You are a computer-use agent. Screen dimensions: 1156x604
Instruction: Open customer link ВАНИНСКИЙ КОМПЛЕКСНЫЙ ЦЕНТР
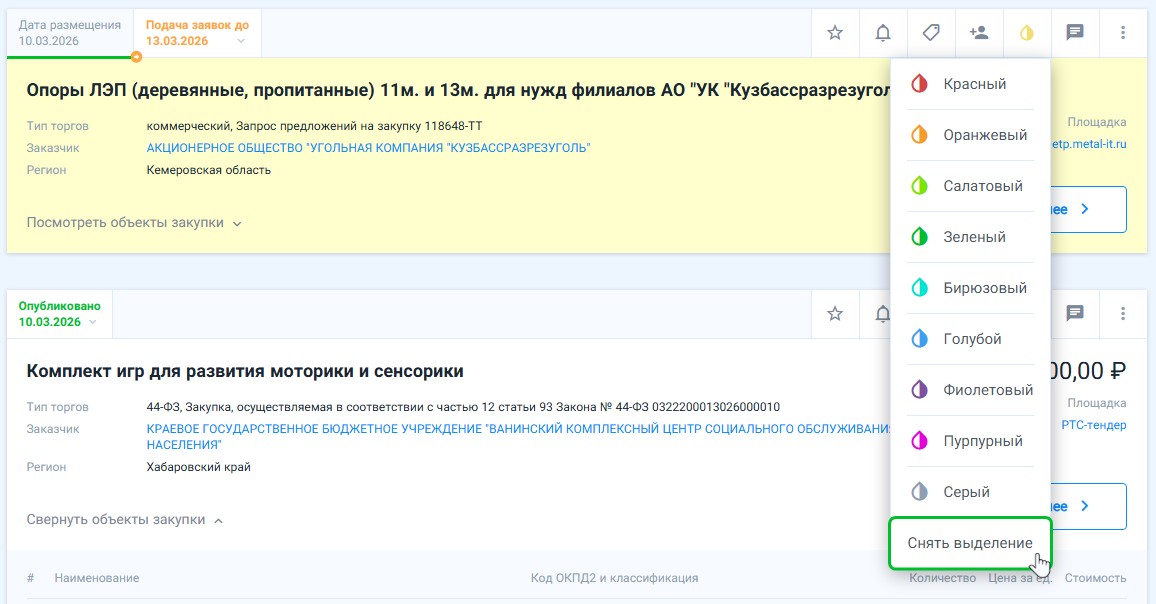point(518,437)
